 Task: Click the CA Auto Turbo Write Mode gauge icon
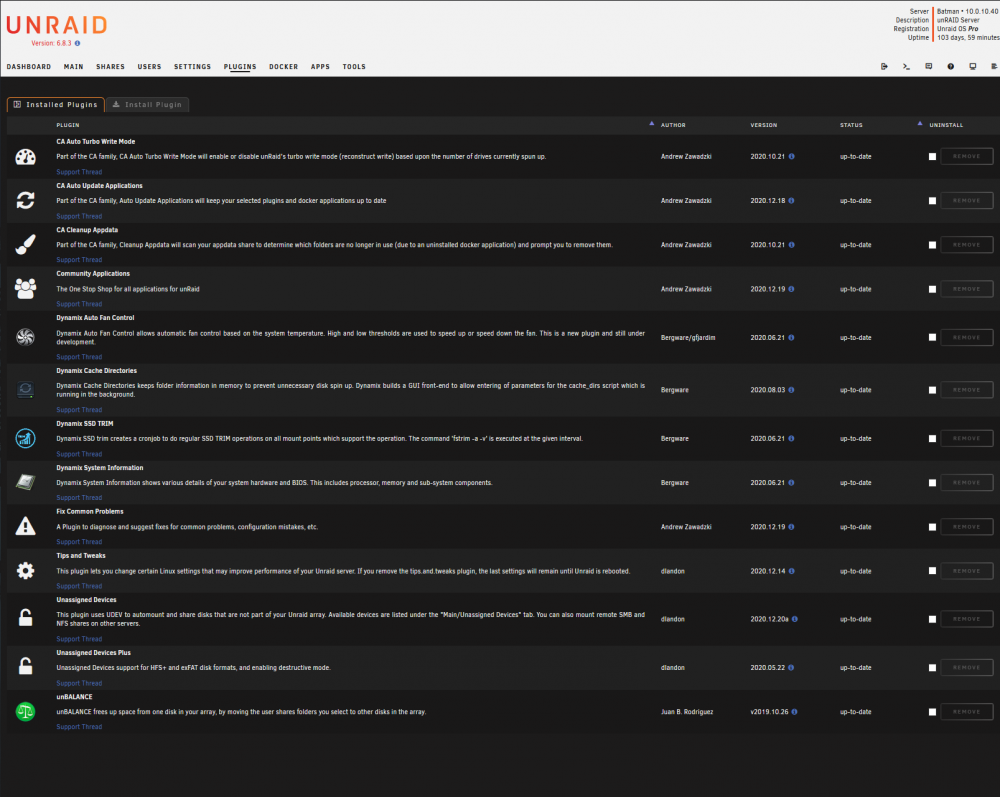point(26,157)
